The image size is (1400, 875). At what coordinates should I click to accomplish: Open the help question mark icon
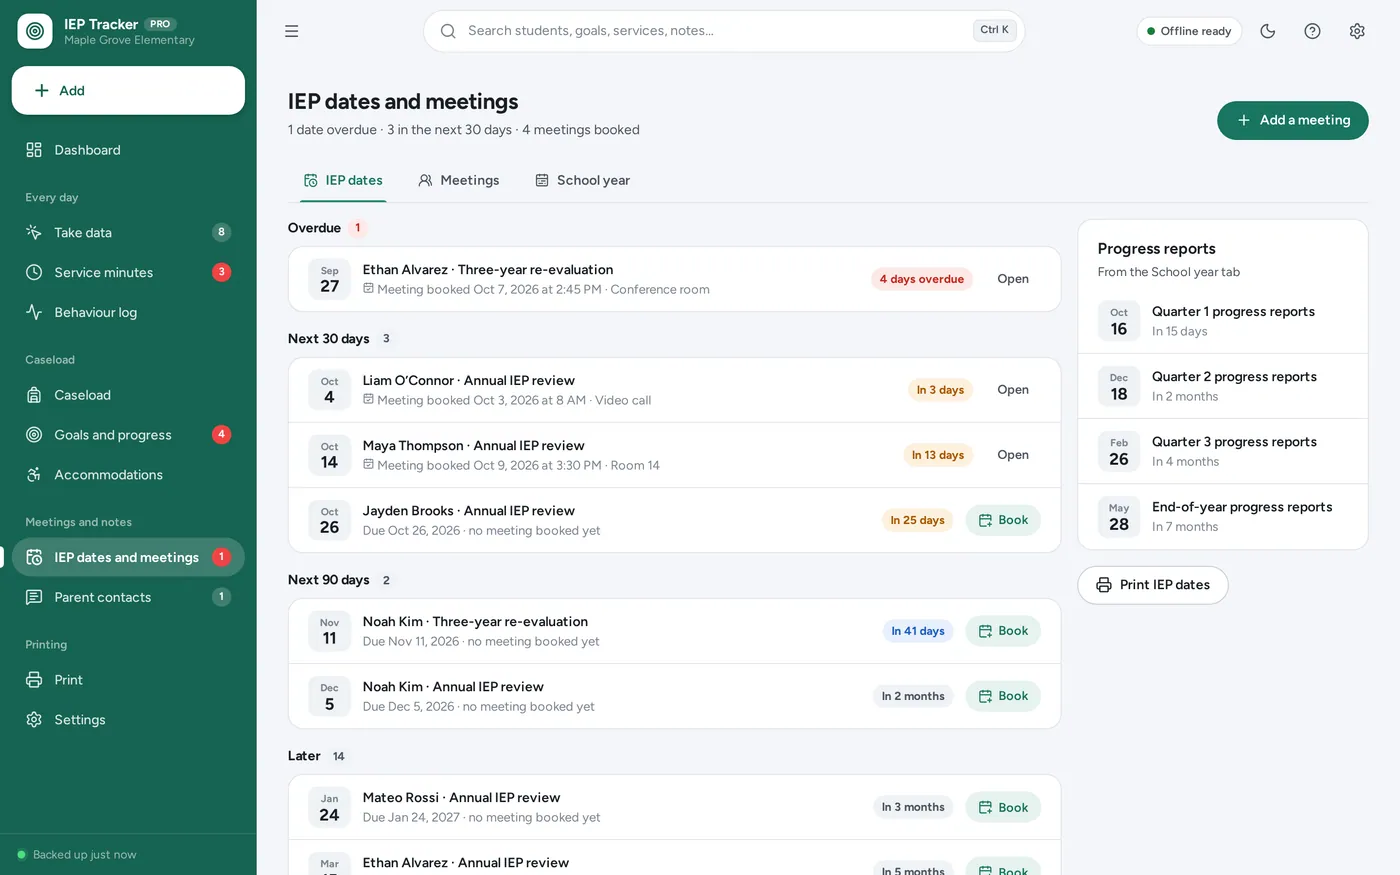point(1313,31)
